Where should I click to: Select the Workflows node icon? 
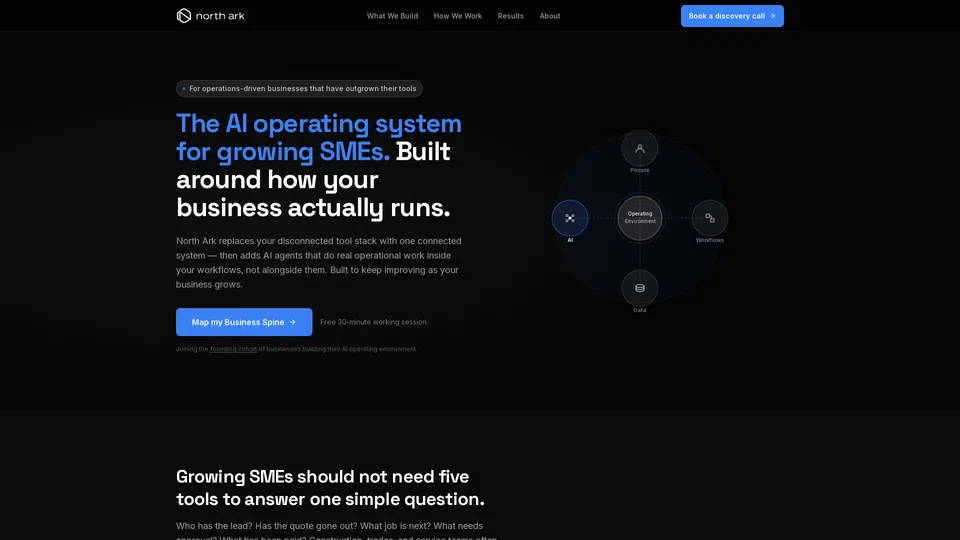(x=710, y=218)
